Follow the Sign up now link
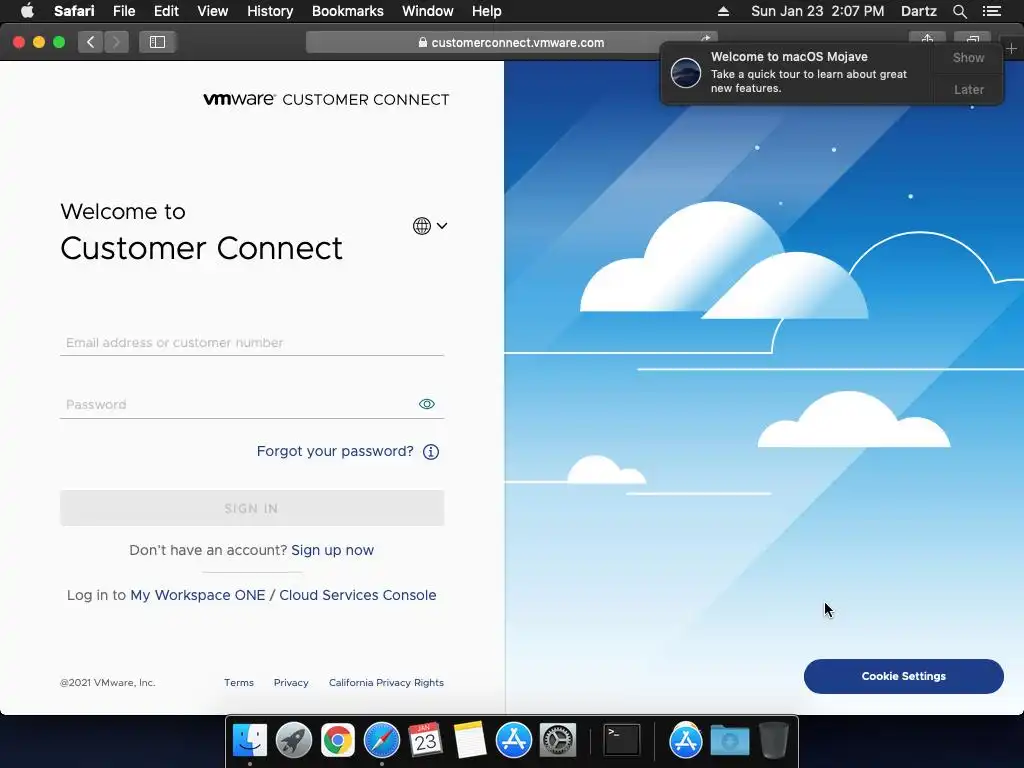The height and width of the screenshot is (768, 1024). pyautogui.click(x=332, y=551)
